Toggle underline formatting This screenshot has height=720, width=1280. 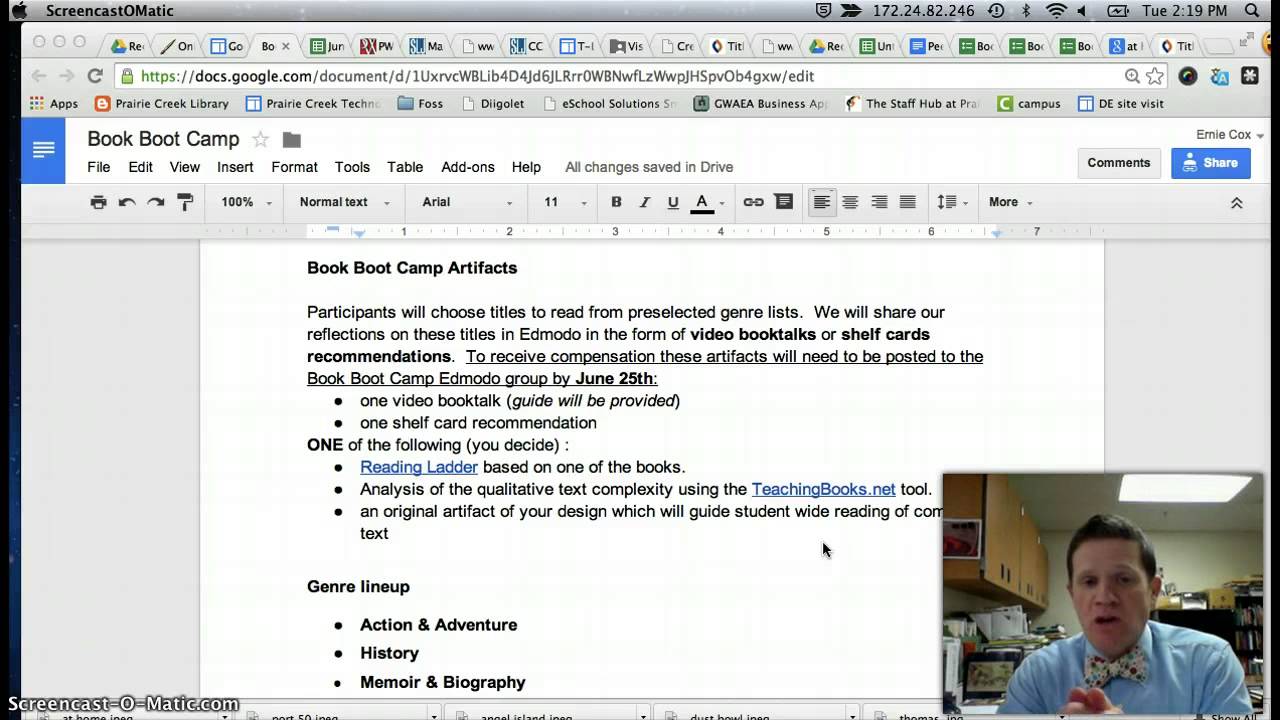pyautogui.click(x=673, y=202)
